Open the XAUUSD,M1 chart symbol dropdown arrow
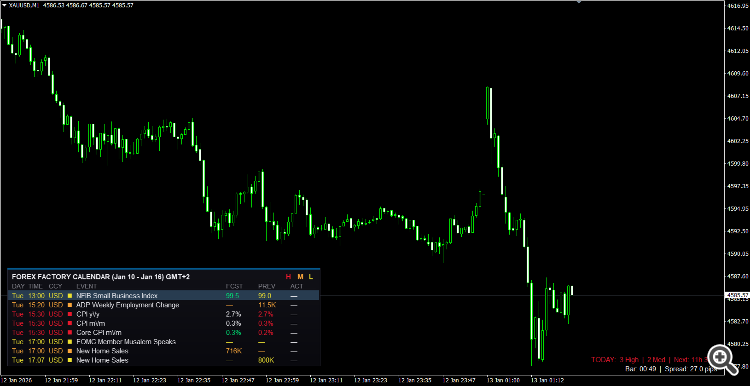Screen dimensions: 750x386 [4, 5]
